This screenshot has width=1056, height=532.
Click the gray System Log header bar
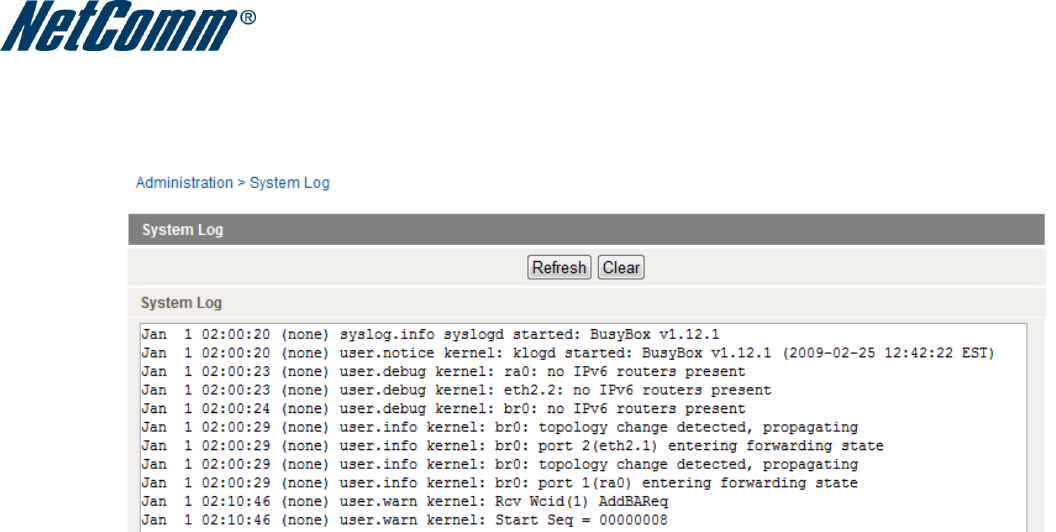588,230
